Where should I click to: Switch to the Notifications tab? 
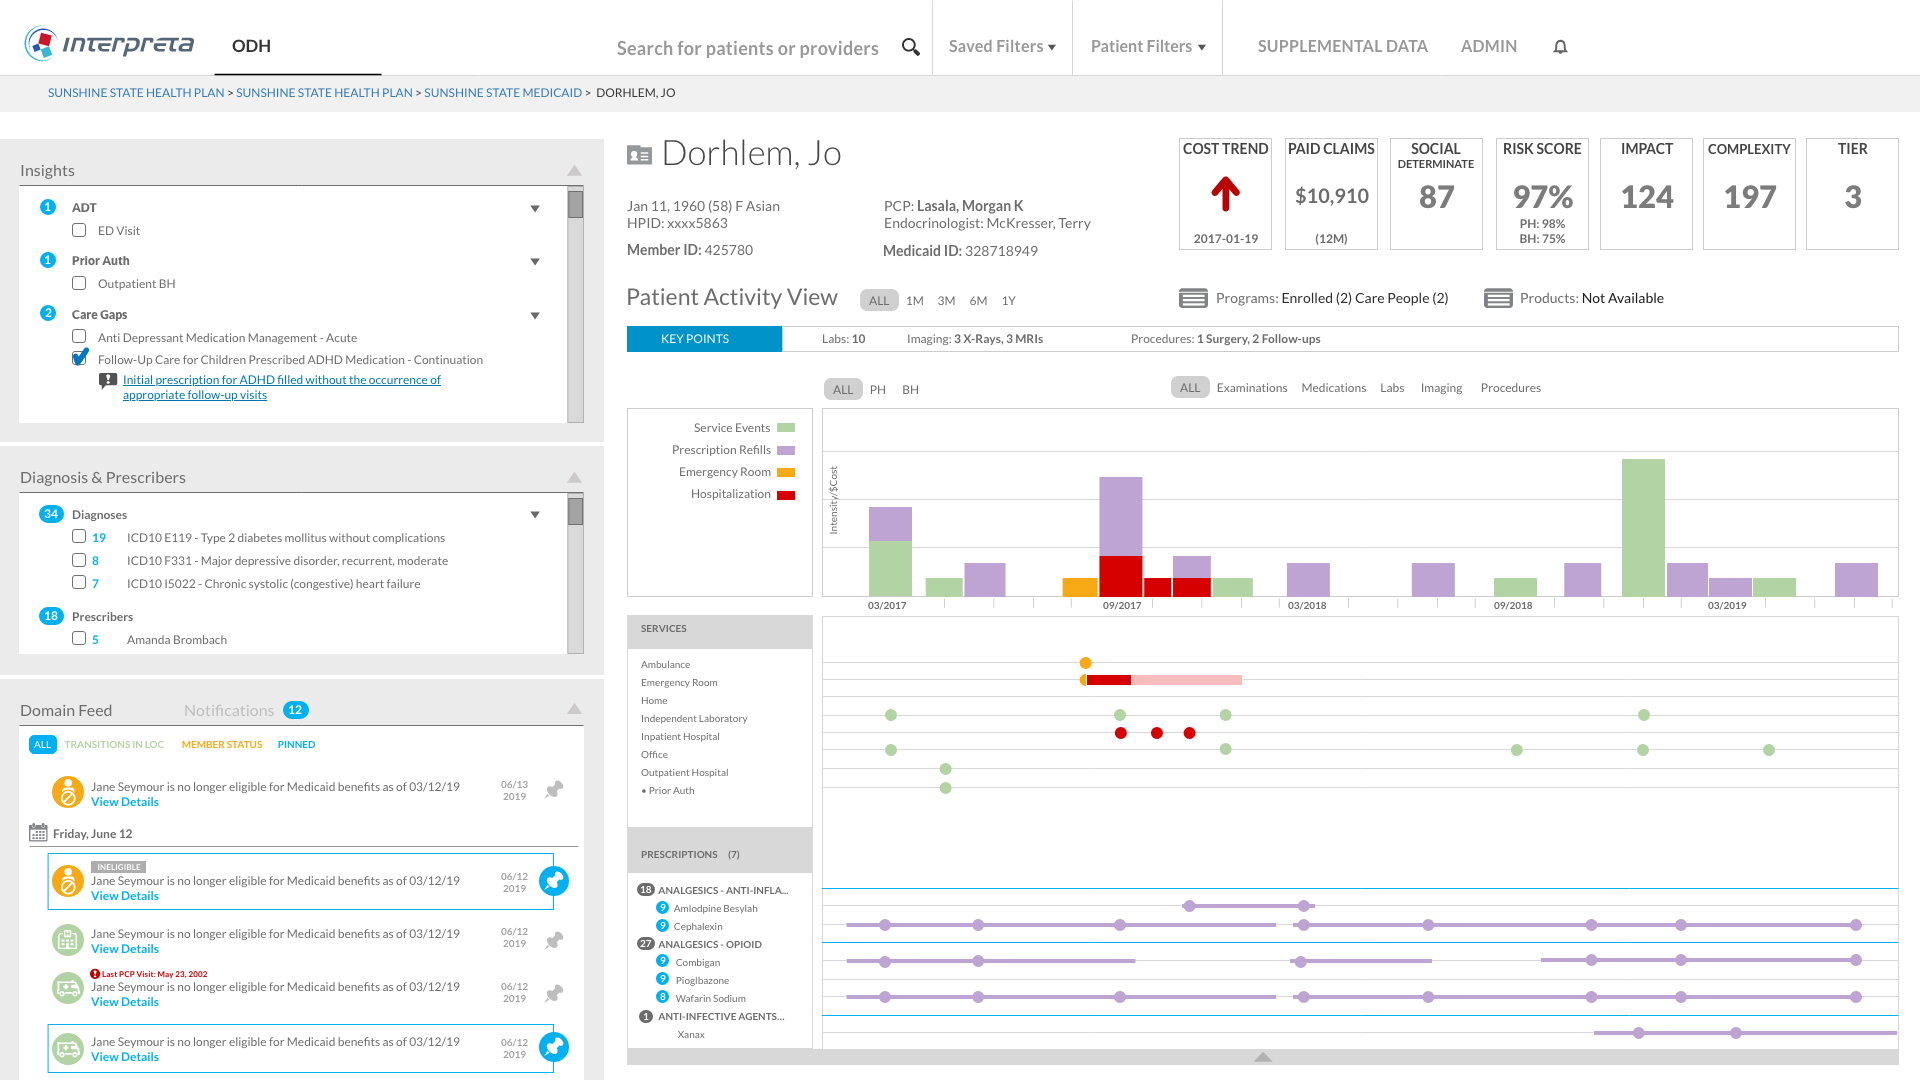tap(229, 710)
